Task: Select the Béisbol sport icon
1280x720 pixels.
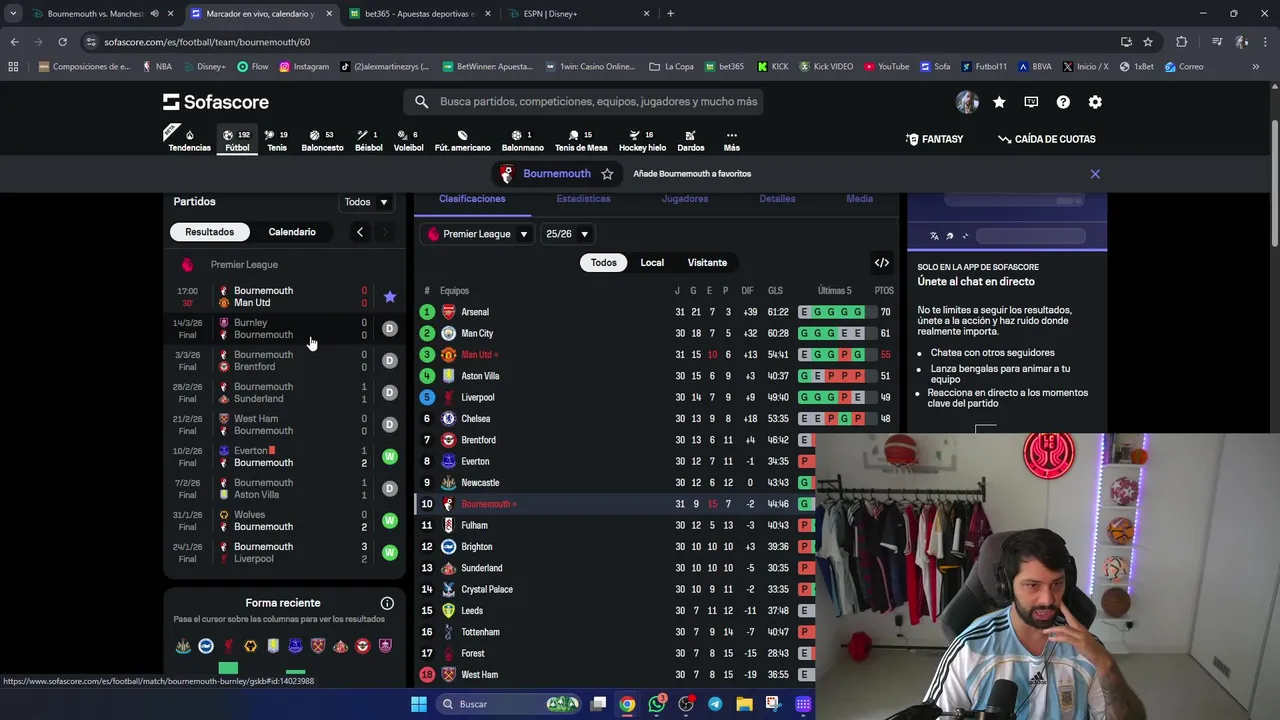Action: point(369,140)
